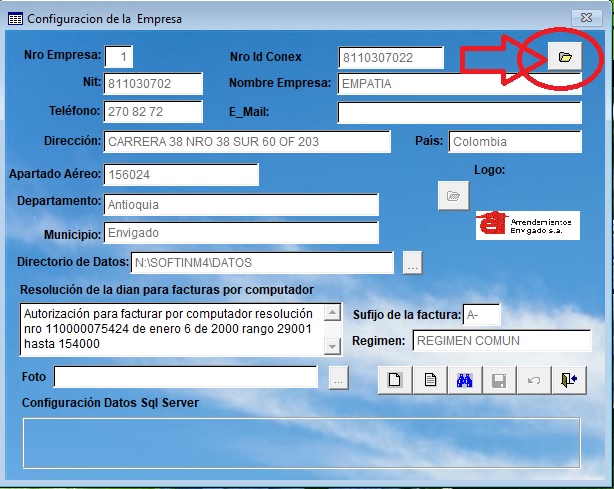Click the 'Configuración Datos Sql Server' label

[110, 402]
